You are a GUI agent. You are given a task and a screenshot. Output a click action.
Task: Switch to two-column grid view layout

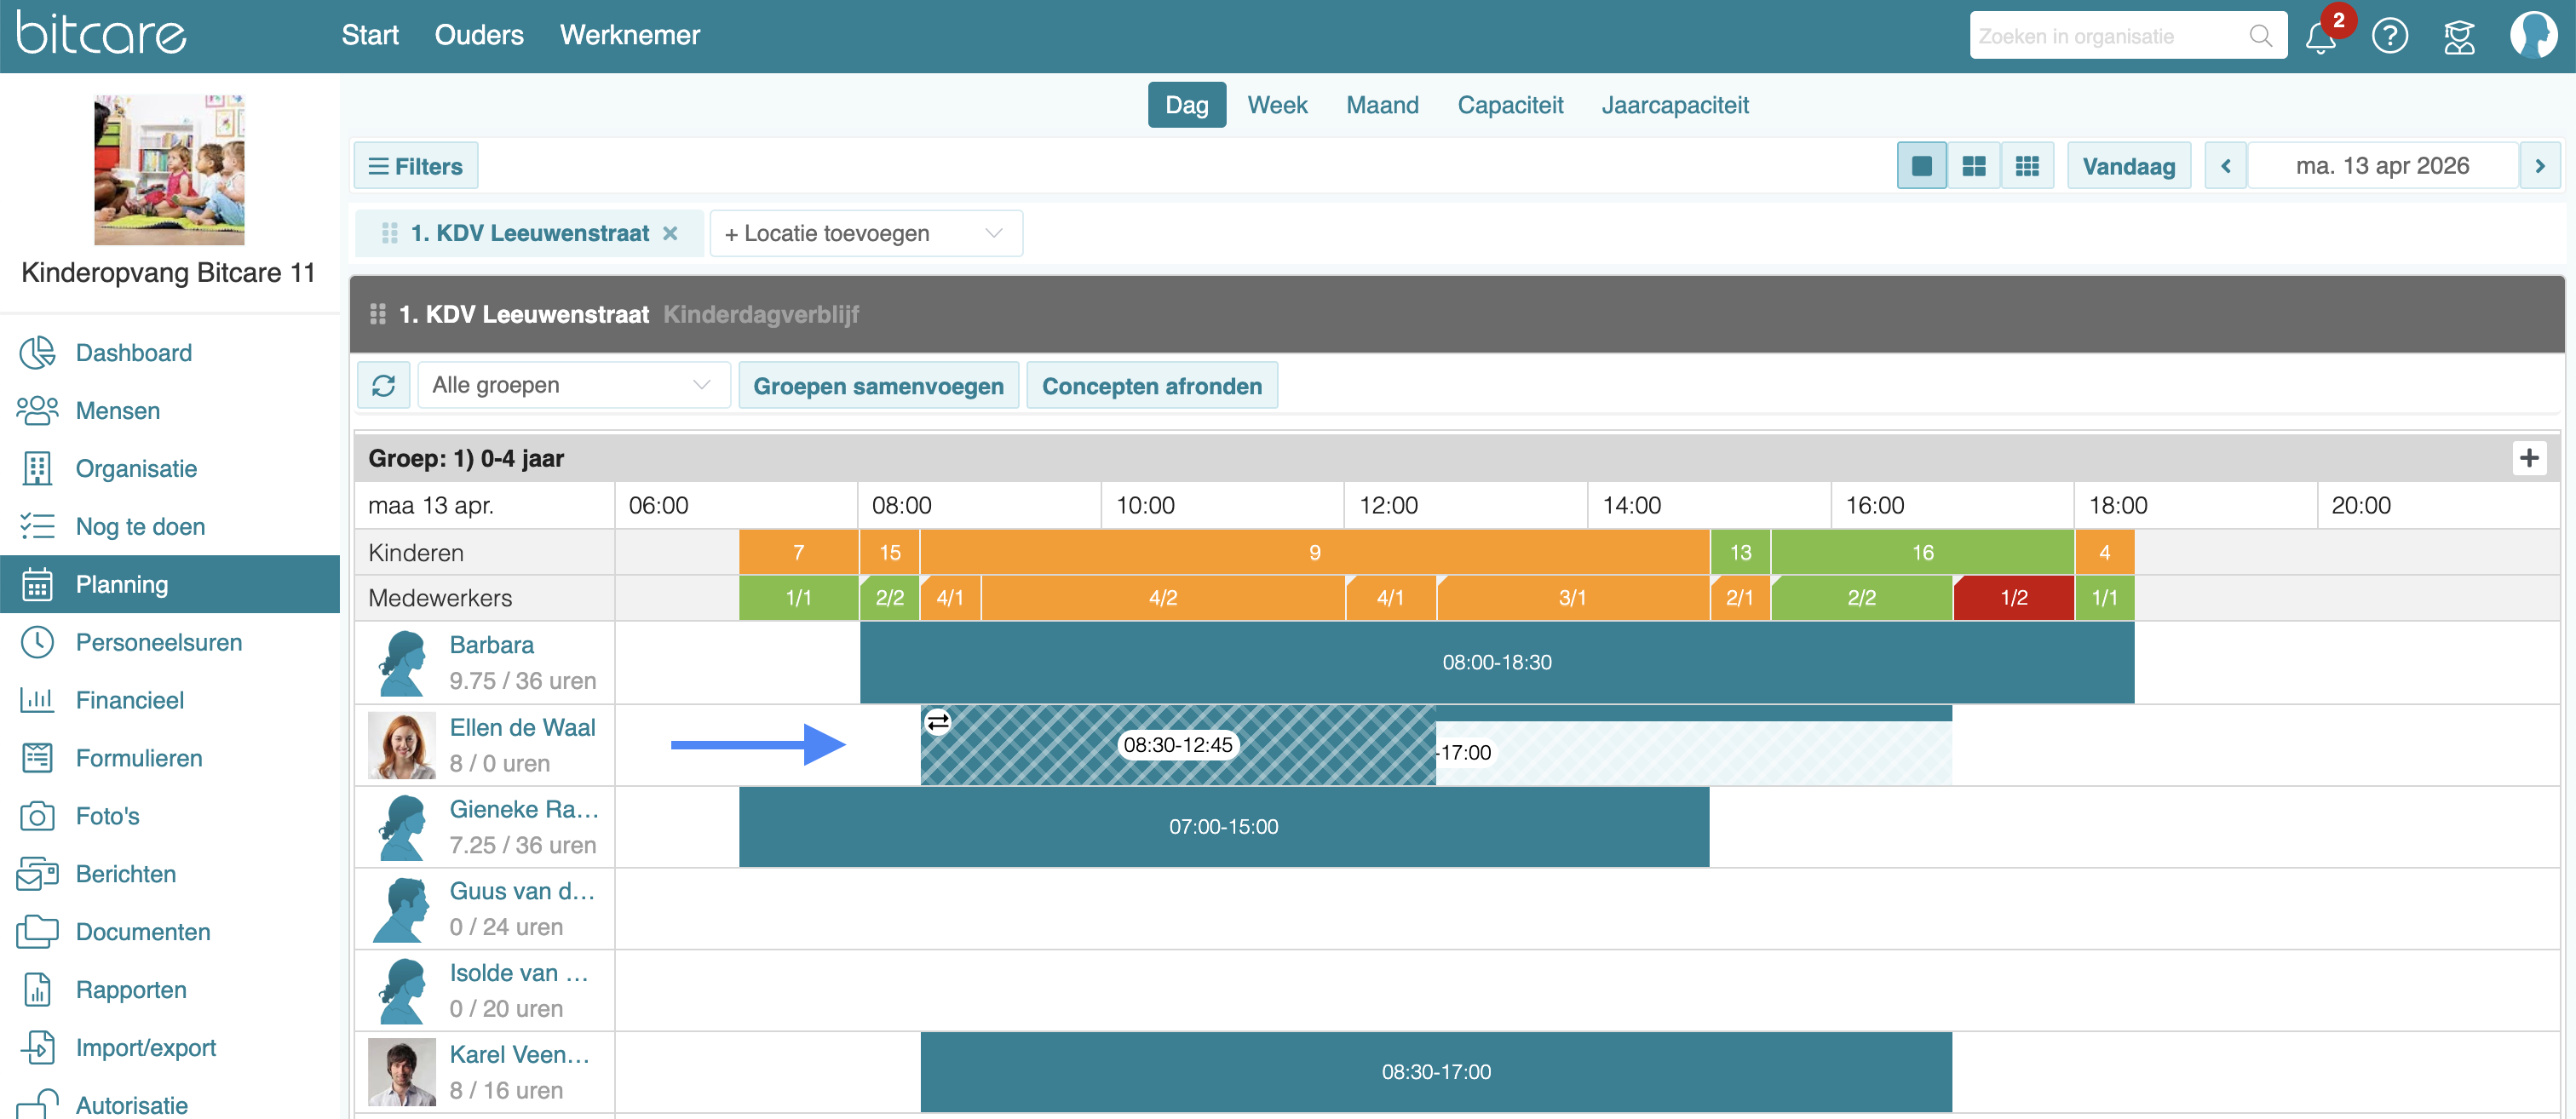1973,166
